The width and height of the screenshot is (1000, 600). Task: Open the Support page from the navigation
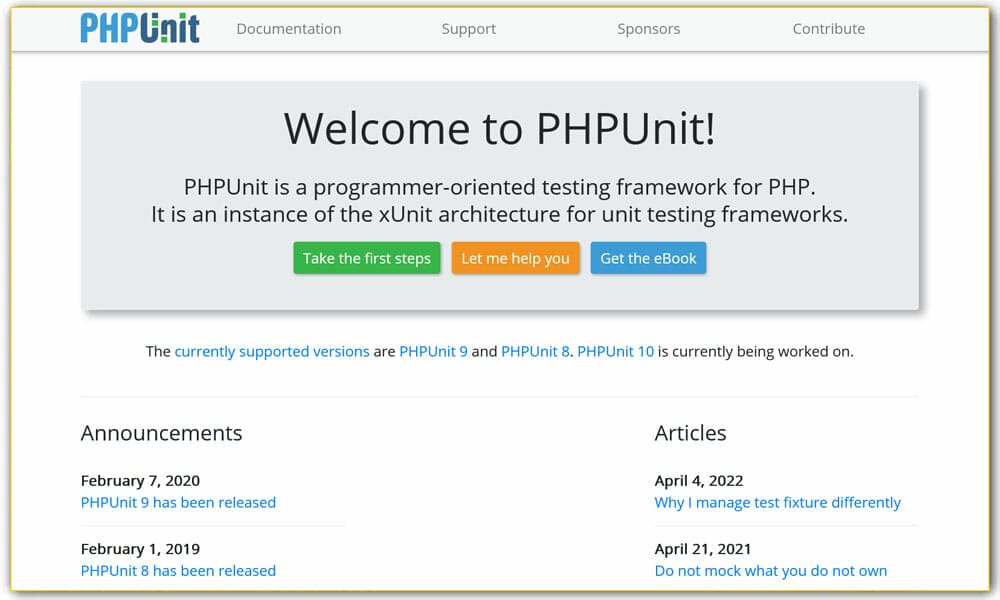pyautogui.click(x=468, y=29)
